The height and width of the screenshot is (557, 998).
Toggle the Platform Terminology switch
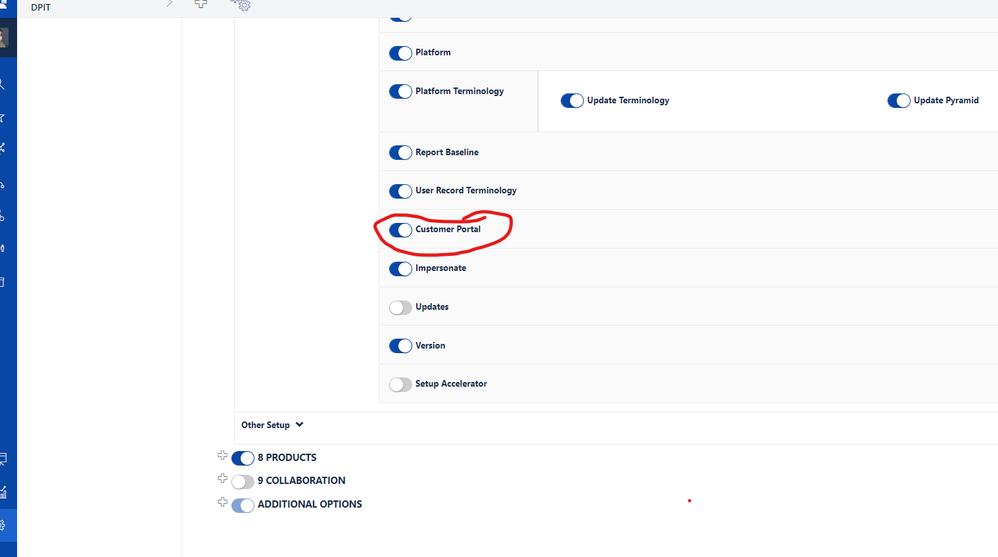400,92
